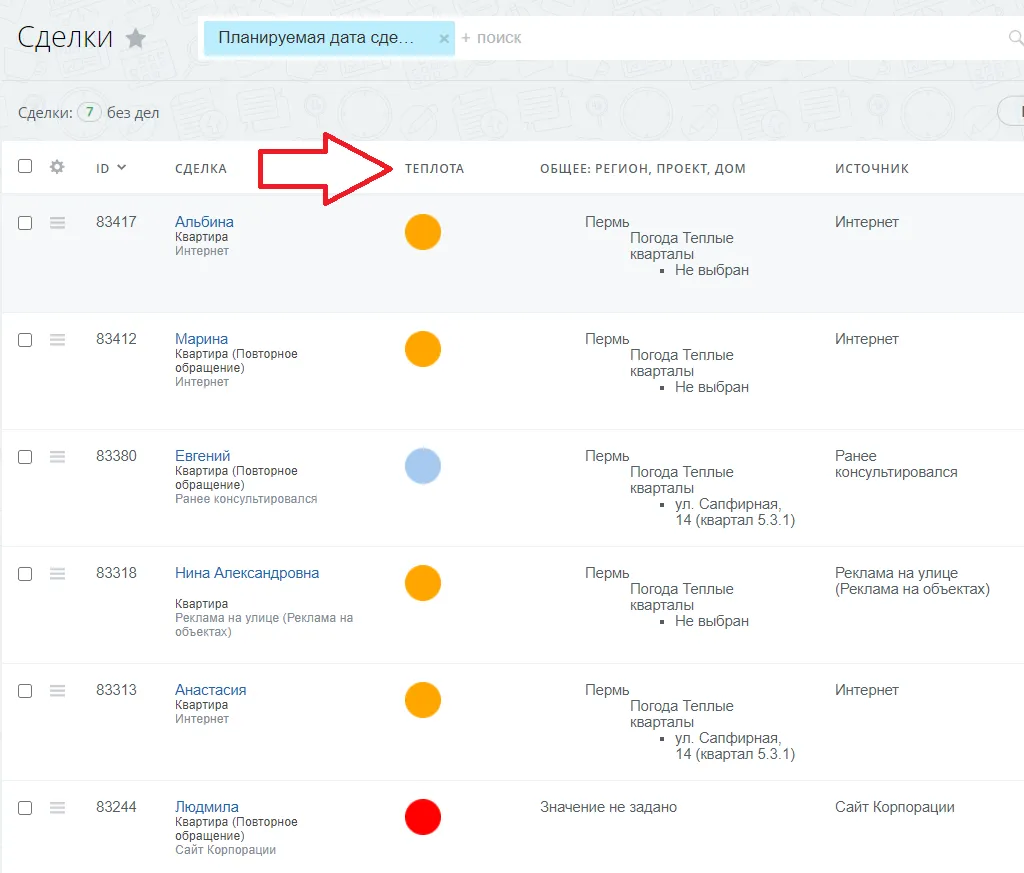Open row menu for deal 83318
This screenshot has width=1024, height=873.
(58, 574)
